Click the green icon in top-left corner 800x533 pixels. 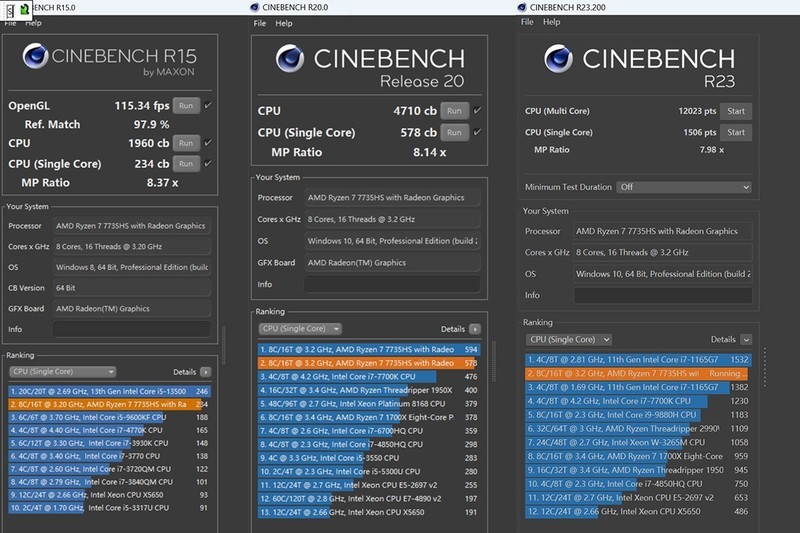pos(24,8)
